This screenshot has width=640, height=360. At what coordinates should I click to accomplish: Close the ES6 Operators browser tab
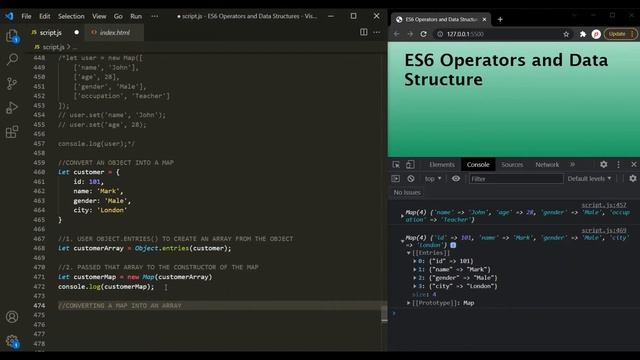pyautogui.click(x=484, y=20)
